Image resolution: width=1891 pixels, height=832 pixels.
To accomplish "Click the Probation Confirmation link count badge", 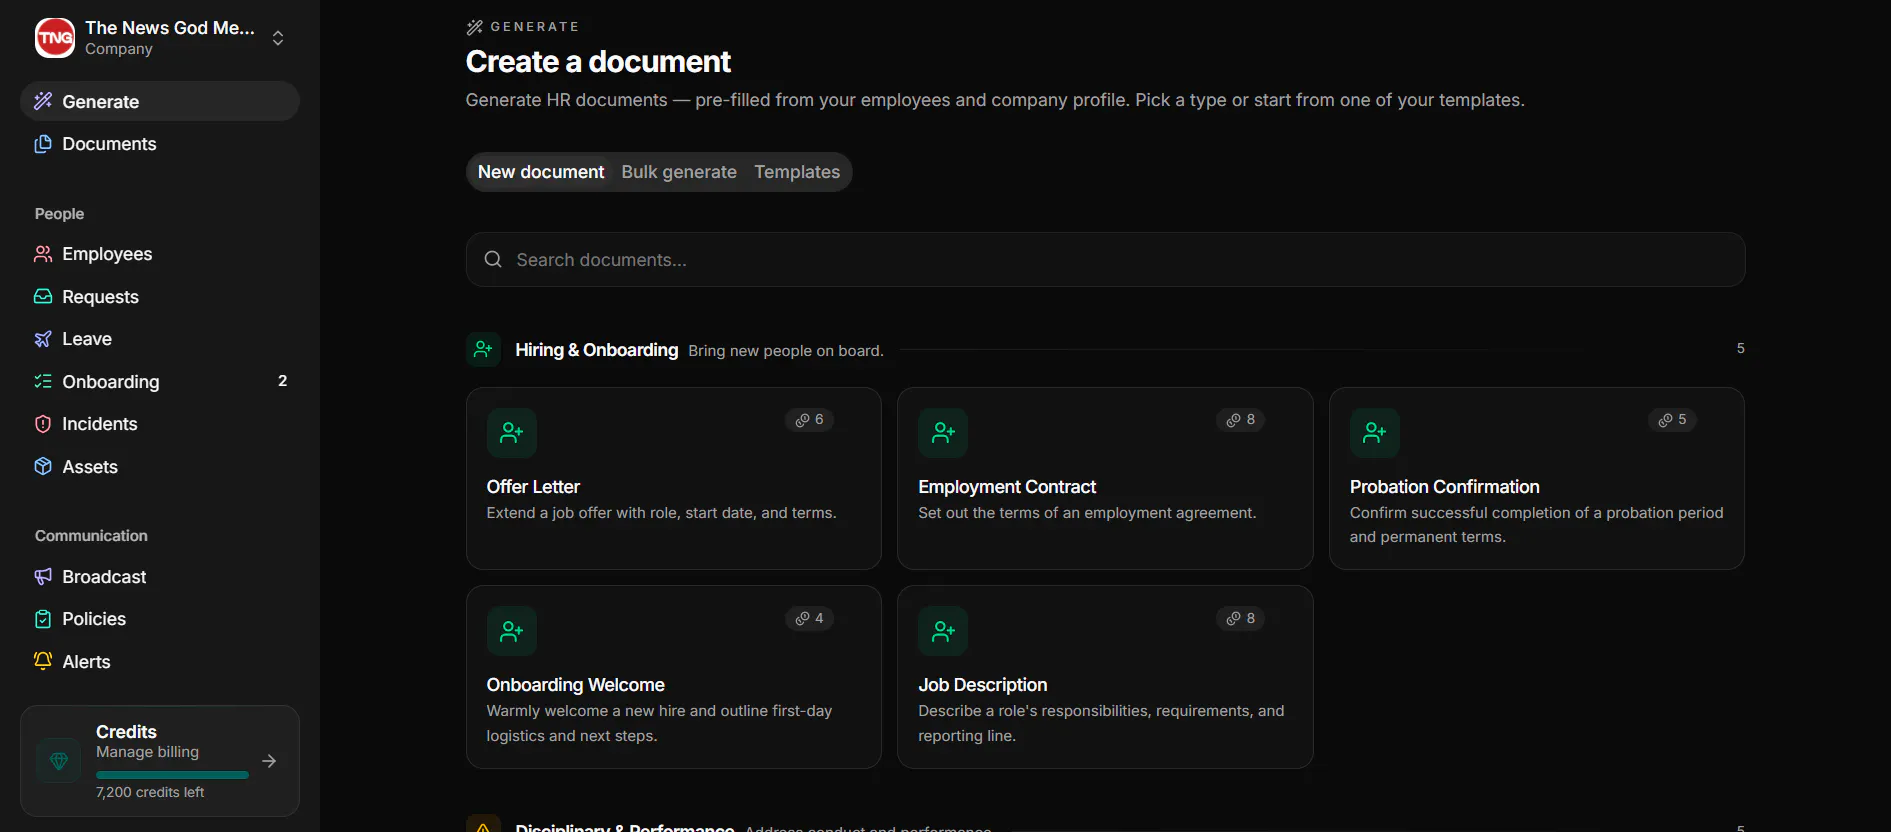I will pos(1672,420).
